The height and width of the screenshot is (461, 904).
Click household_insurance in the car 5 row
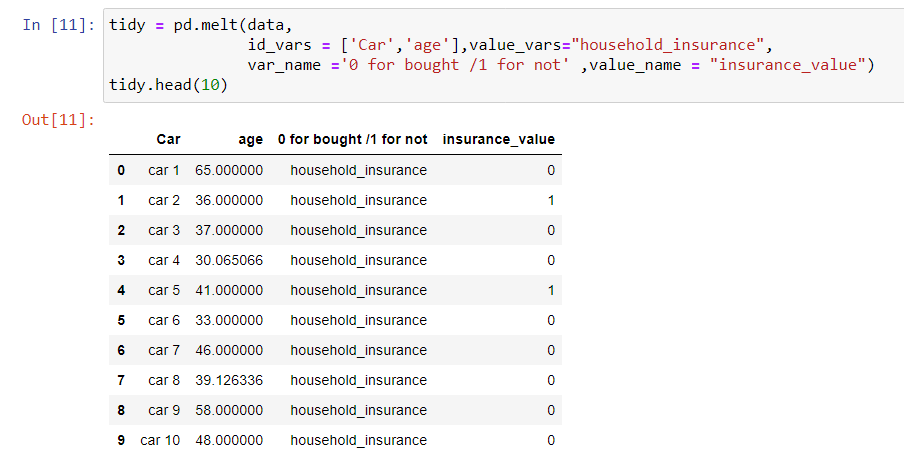click(359, 290)
